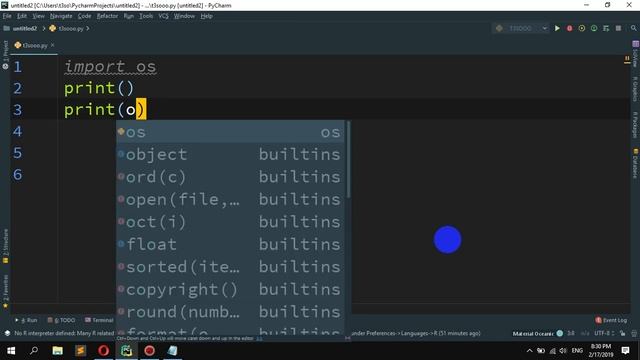Click the tool window toggle icon bottom-left
This screenshot has height=360, width=640.
click(7, 333)
